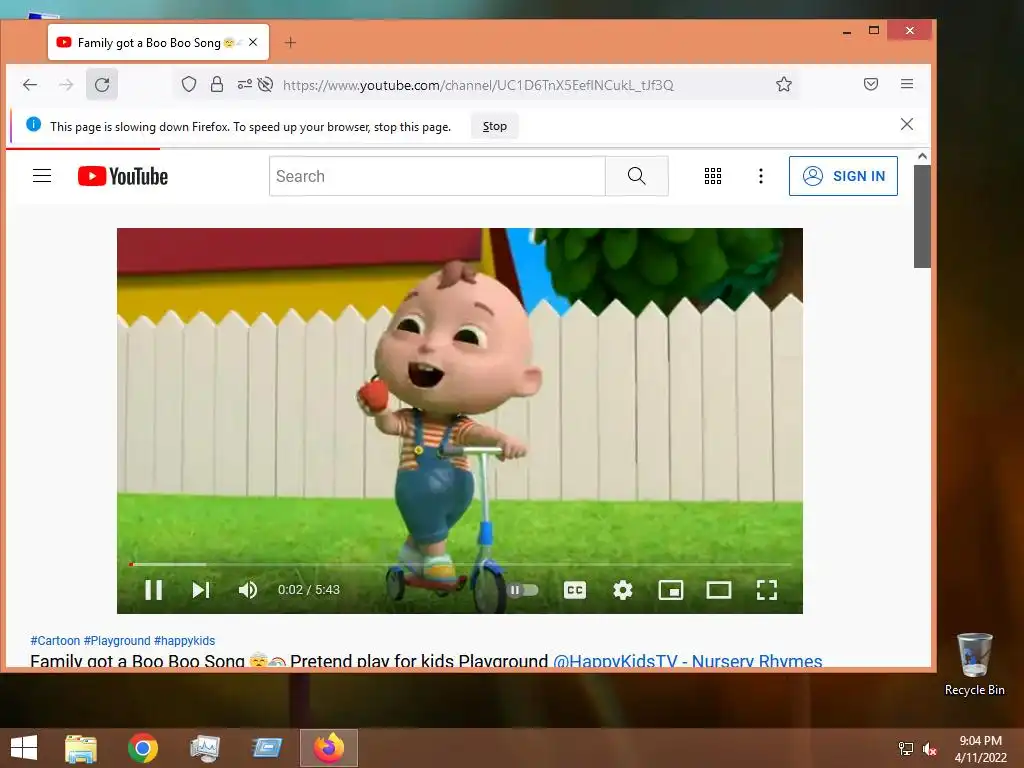Screen dimensions: 1024x768
Task: Select the Recycle Bin desktop icon
Action: 974,664
